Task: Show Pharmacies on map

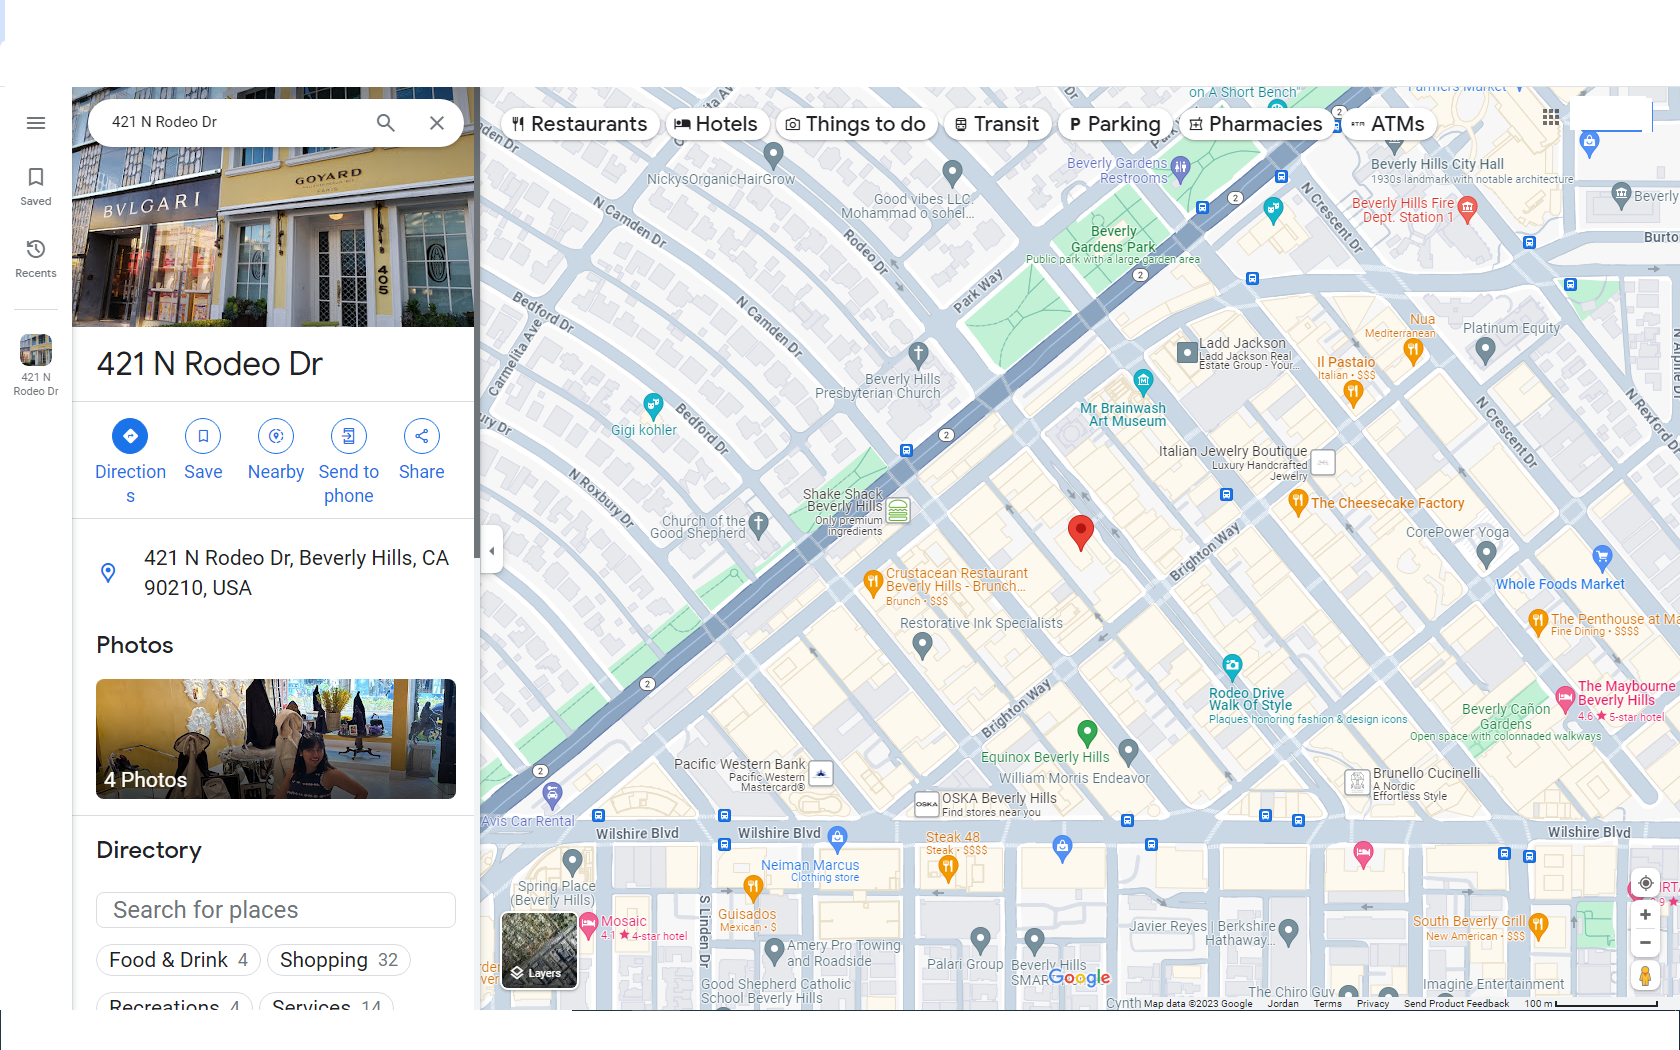Action: tap(1256, 124)
